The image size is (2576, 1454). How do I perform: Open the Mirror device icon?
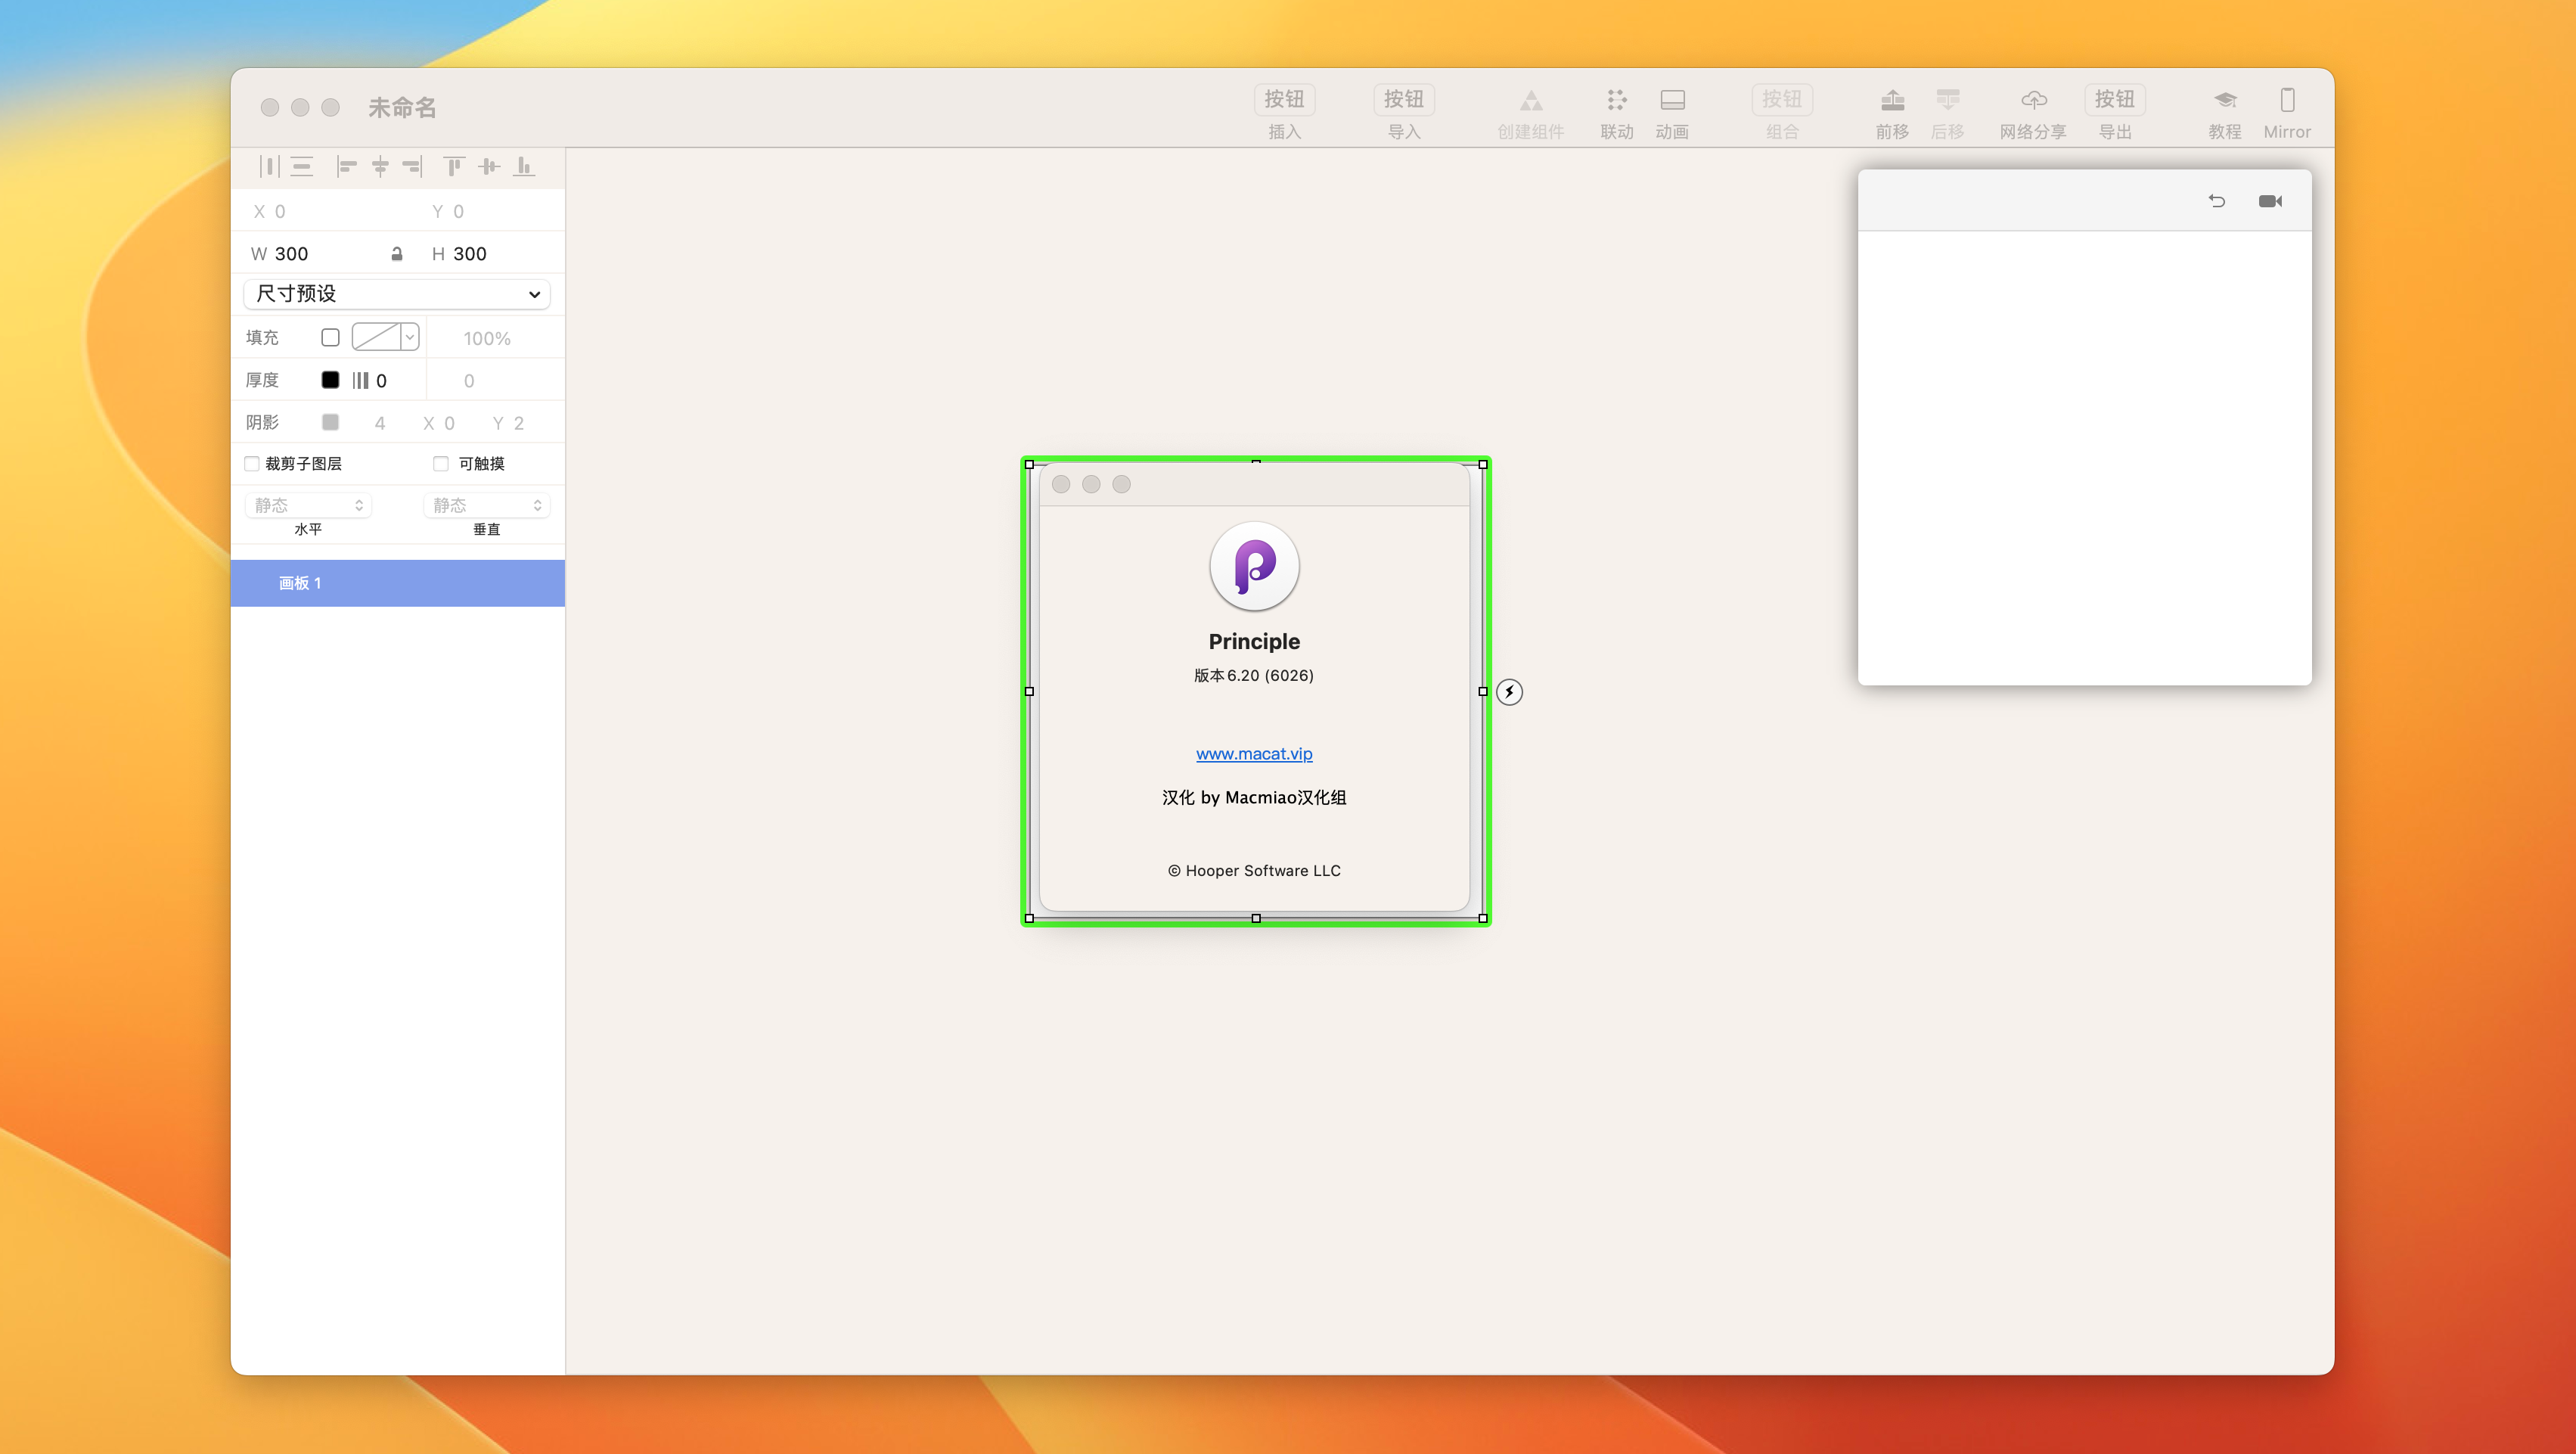click(2287, 100)
